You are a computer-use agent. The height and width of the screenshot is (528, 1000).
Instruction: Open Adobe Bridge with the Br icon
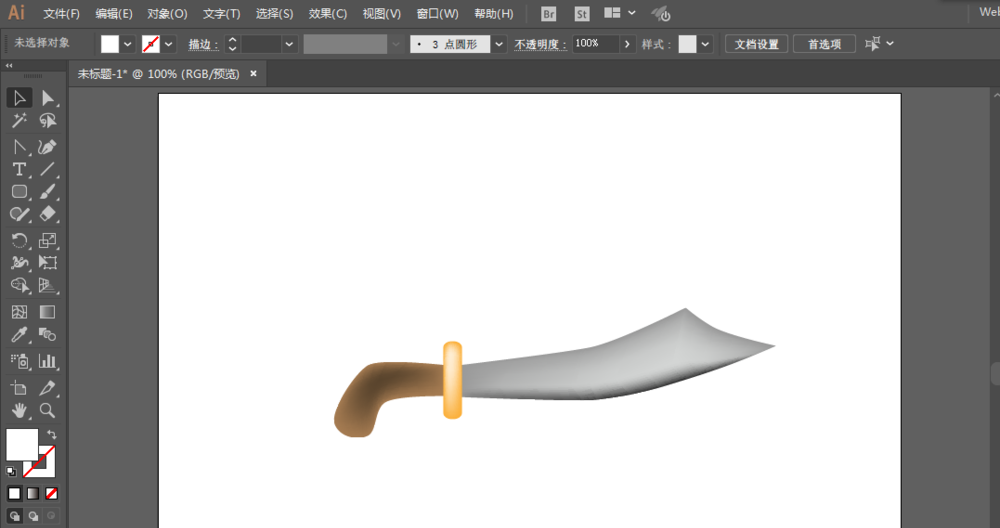[548, 14]
